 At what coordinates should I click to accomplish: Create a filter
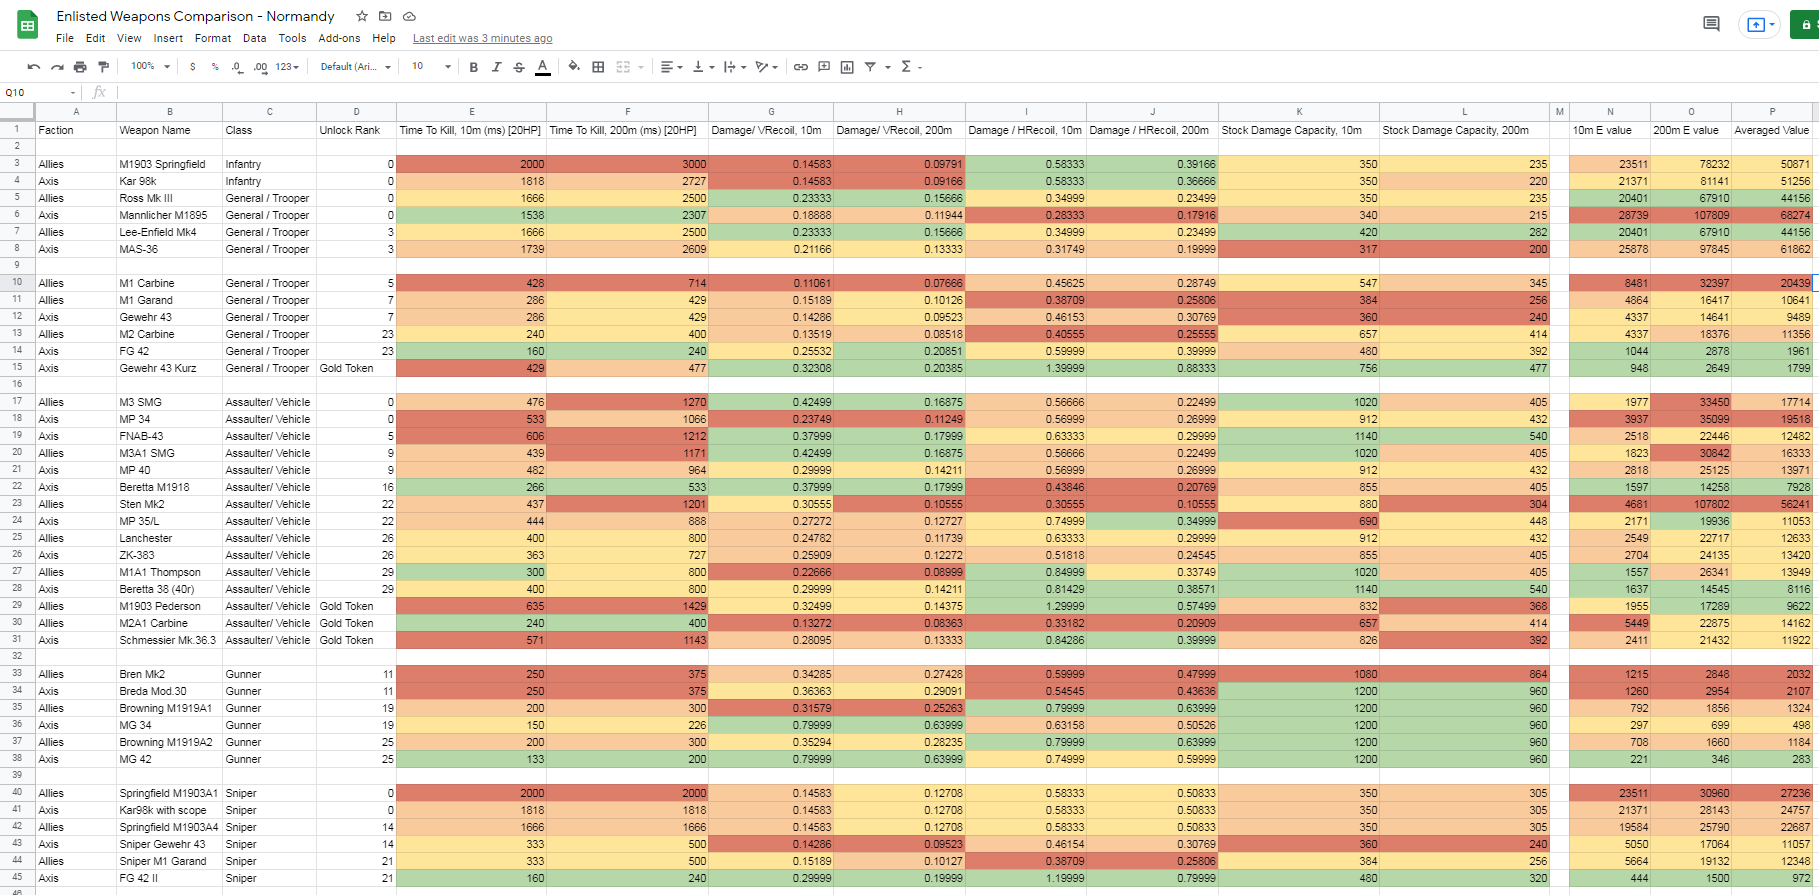point(870,67)
